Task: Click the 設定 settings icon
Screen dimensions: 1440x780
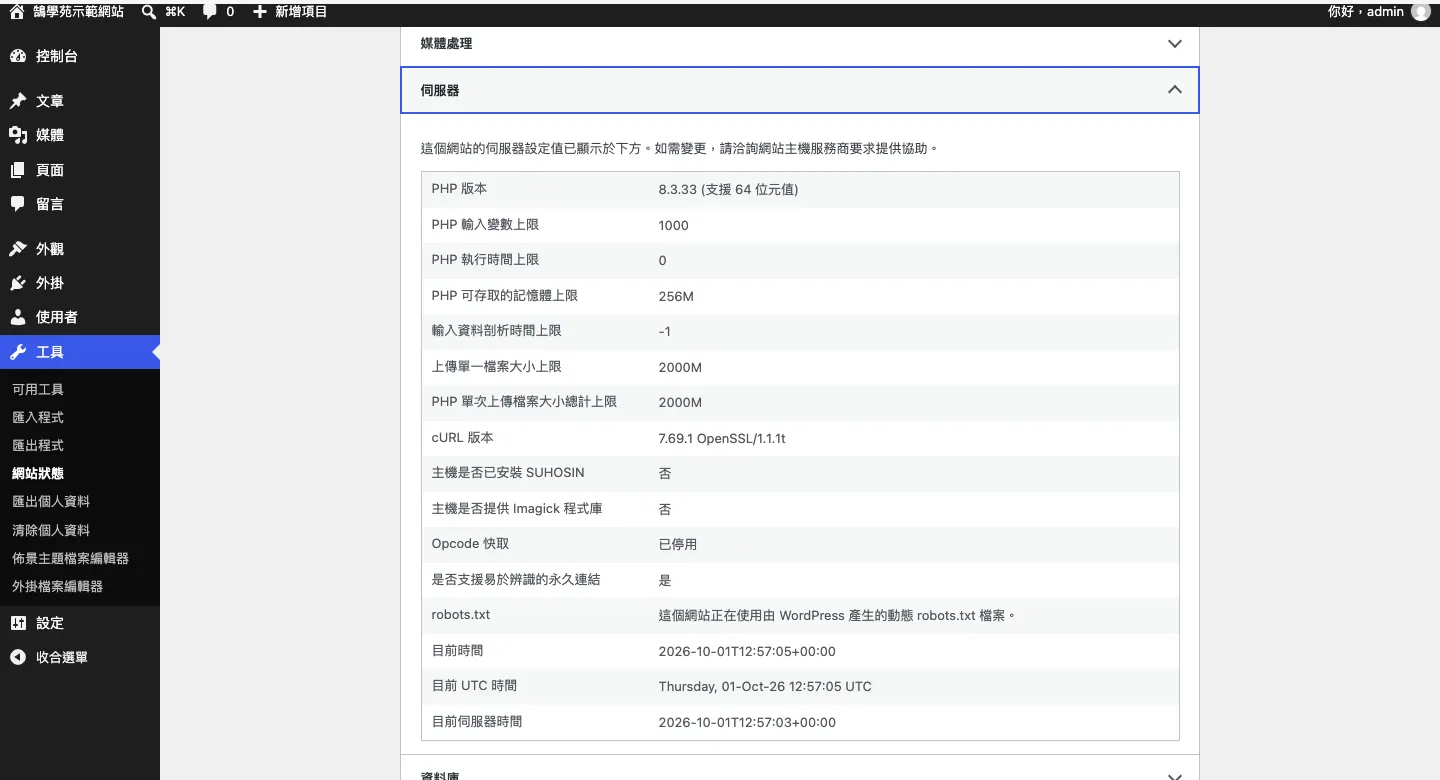Action: pos(18,623)
